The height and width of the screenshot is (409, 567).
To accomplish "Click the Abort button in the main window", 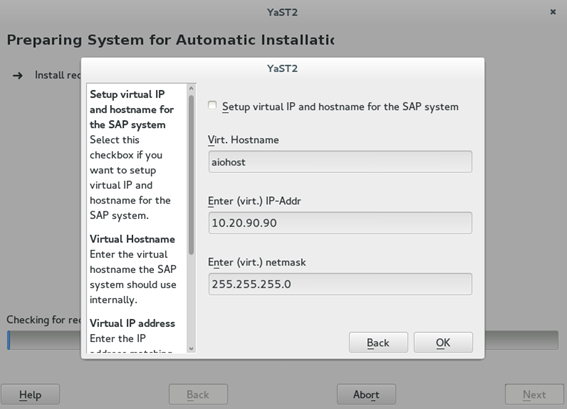I will coord(366,395).
